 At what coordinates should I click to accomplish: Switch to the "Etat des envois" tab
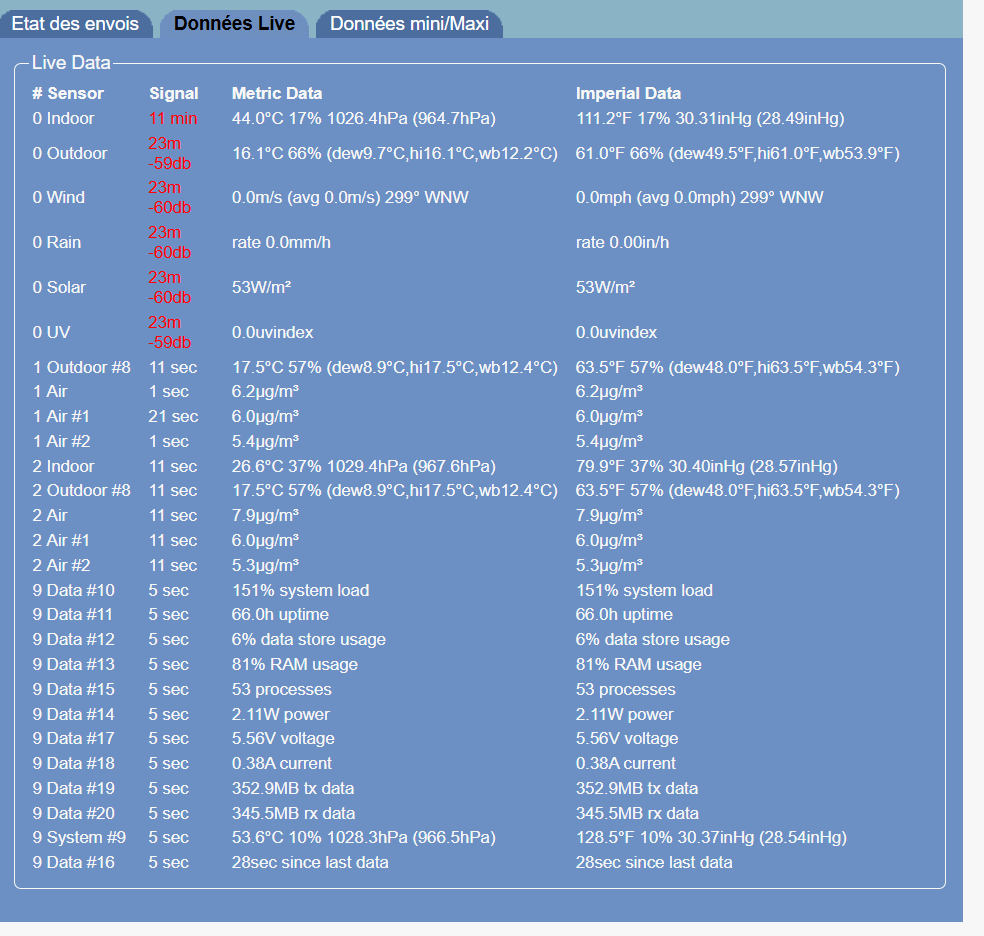pos(75,24)
